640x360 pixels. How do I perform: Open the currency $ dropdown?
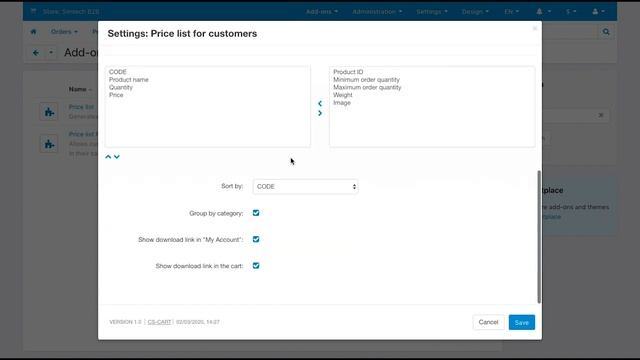(571, 11)
